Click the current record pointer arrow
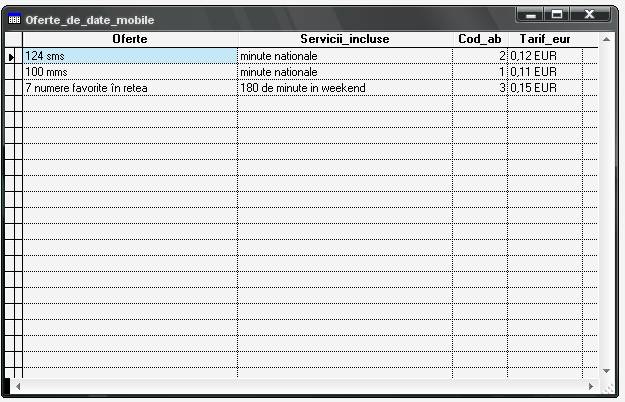 coord(12,57)
